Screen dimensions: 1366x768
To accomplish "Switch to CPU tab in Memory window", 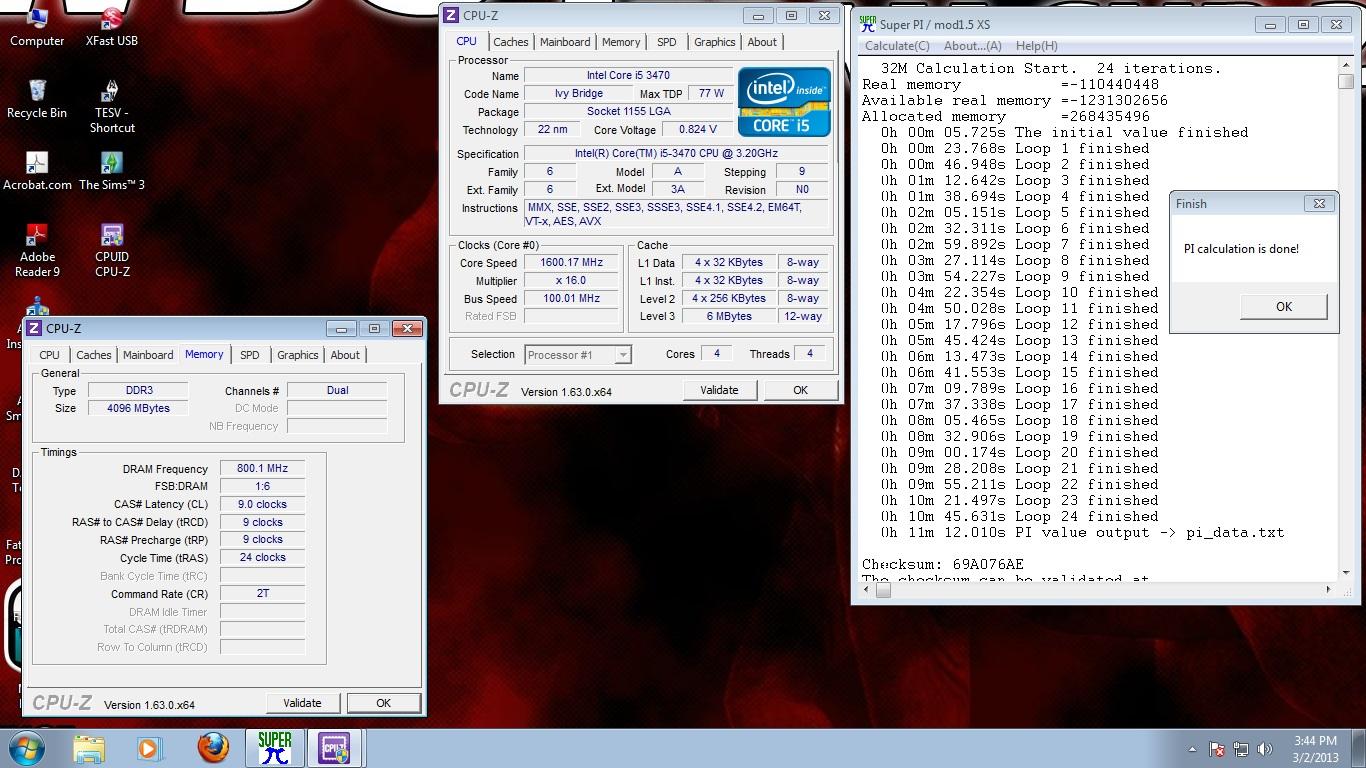I will click(49, 355).
